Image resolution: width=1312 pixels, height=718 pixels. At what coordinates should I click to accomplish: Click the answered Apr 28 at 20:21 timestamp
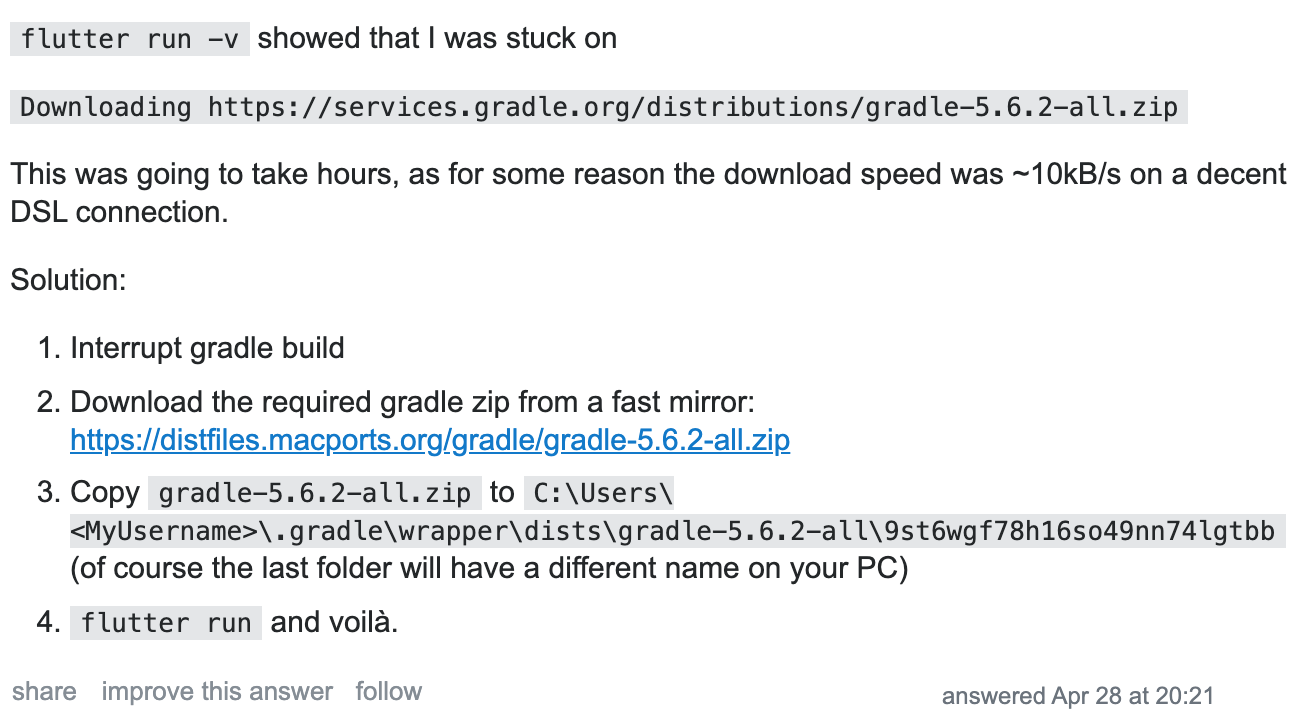[x=1078, y=696]
